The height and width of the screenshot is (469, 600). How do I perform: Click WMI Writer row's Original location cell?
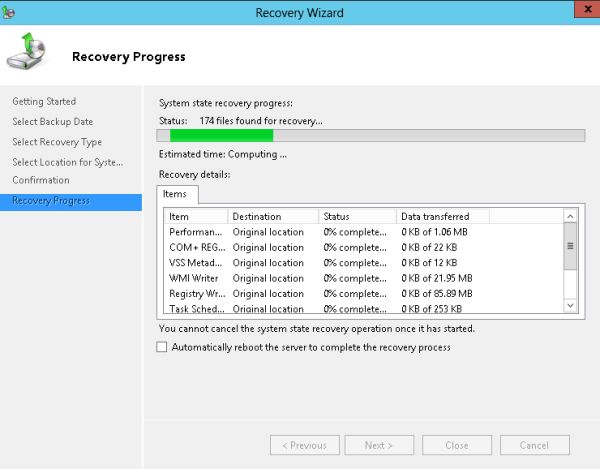click(268, 278)
